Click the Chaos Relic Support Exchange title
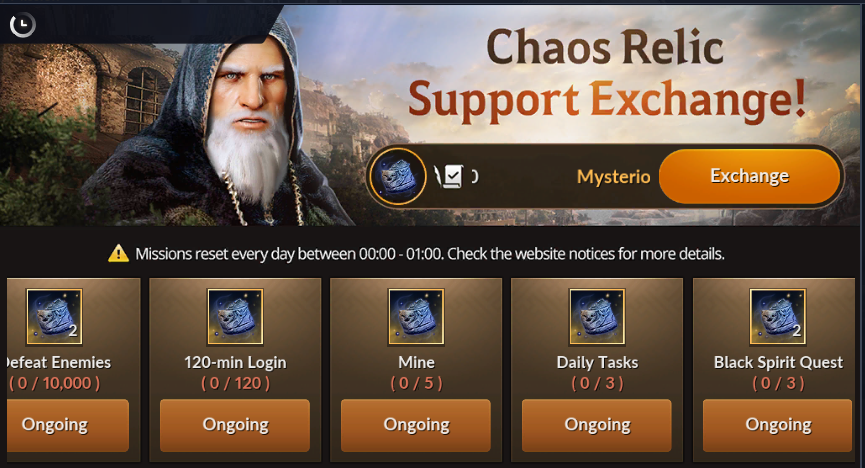865x468 pixels. coord(607,74)
